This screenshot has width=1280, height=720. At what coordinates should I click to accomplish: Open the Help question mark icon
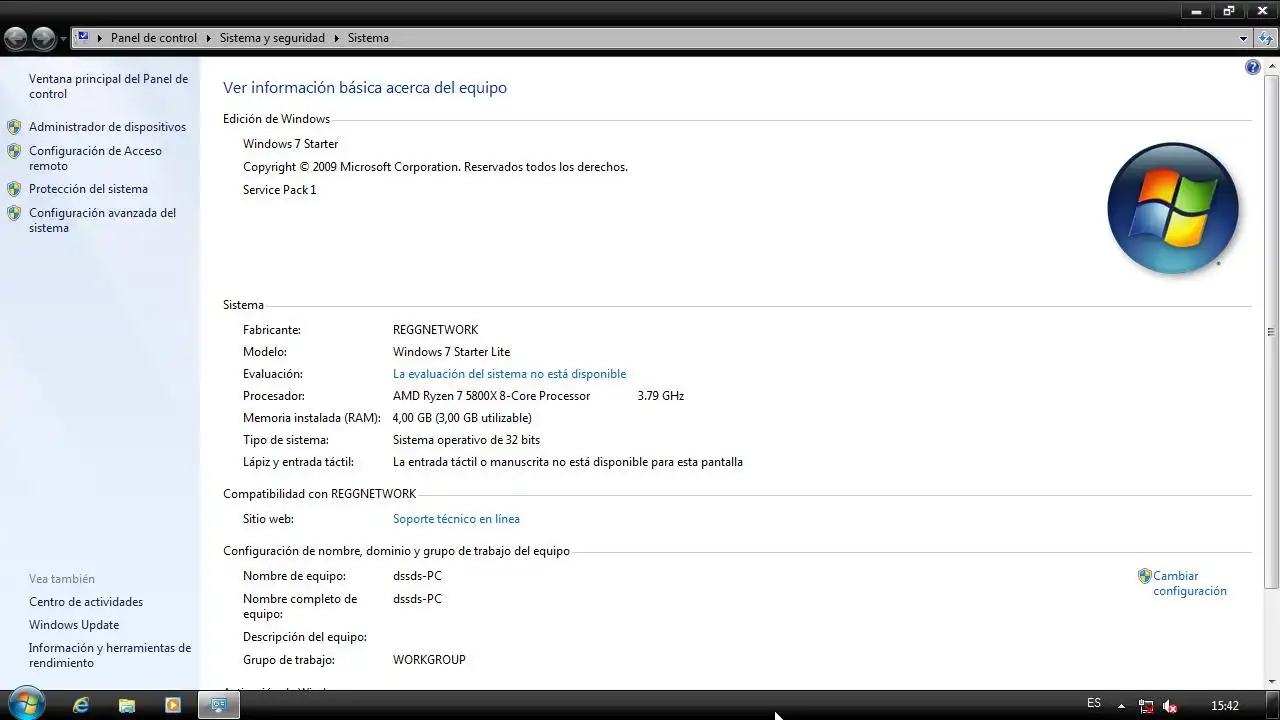coord(1253,67)
